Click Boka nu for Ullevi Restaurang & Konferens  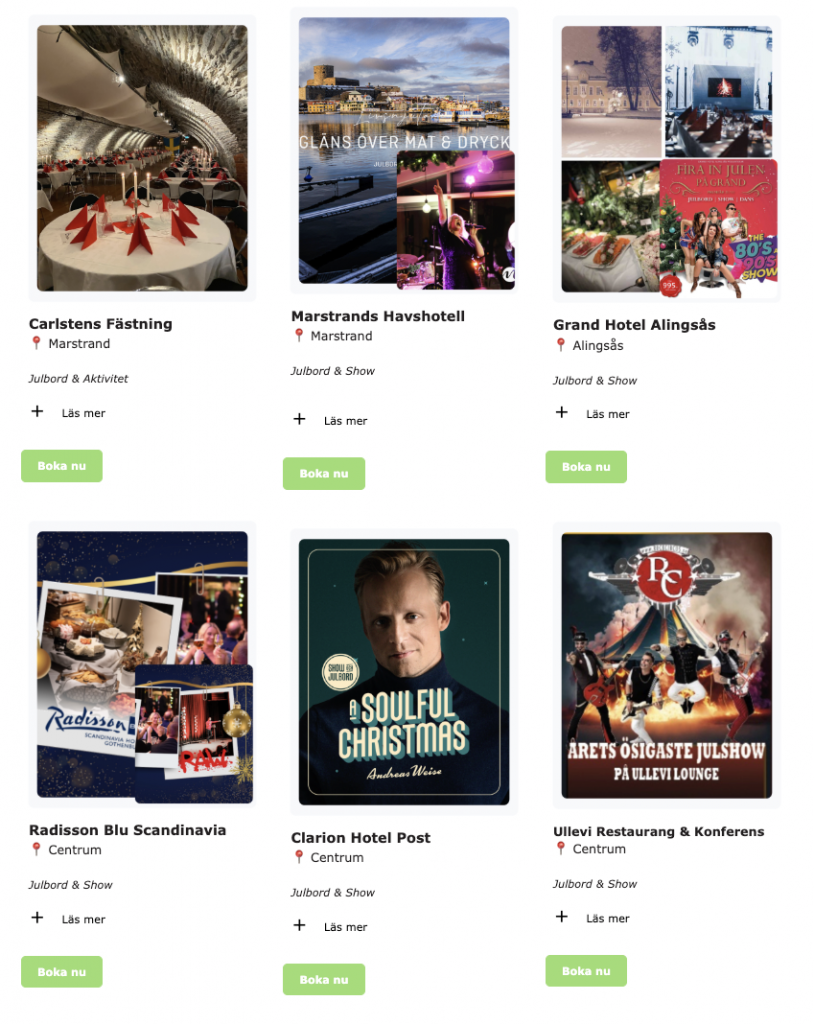pyautogui.click(x=586, y=970)
